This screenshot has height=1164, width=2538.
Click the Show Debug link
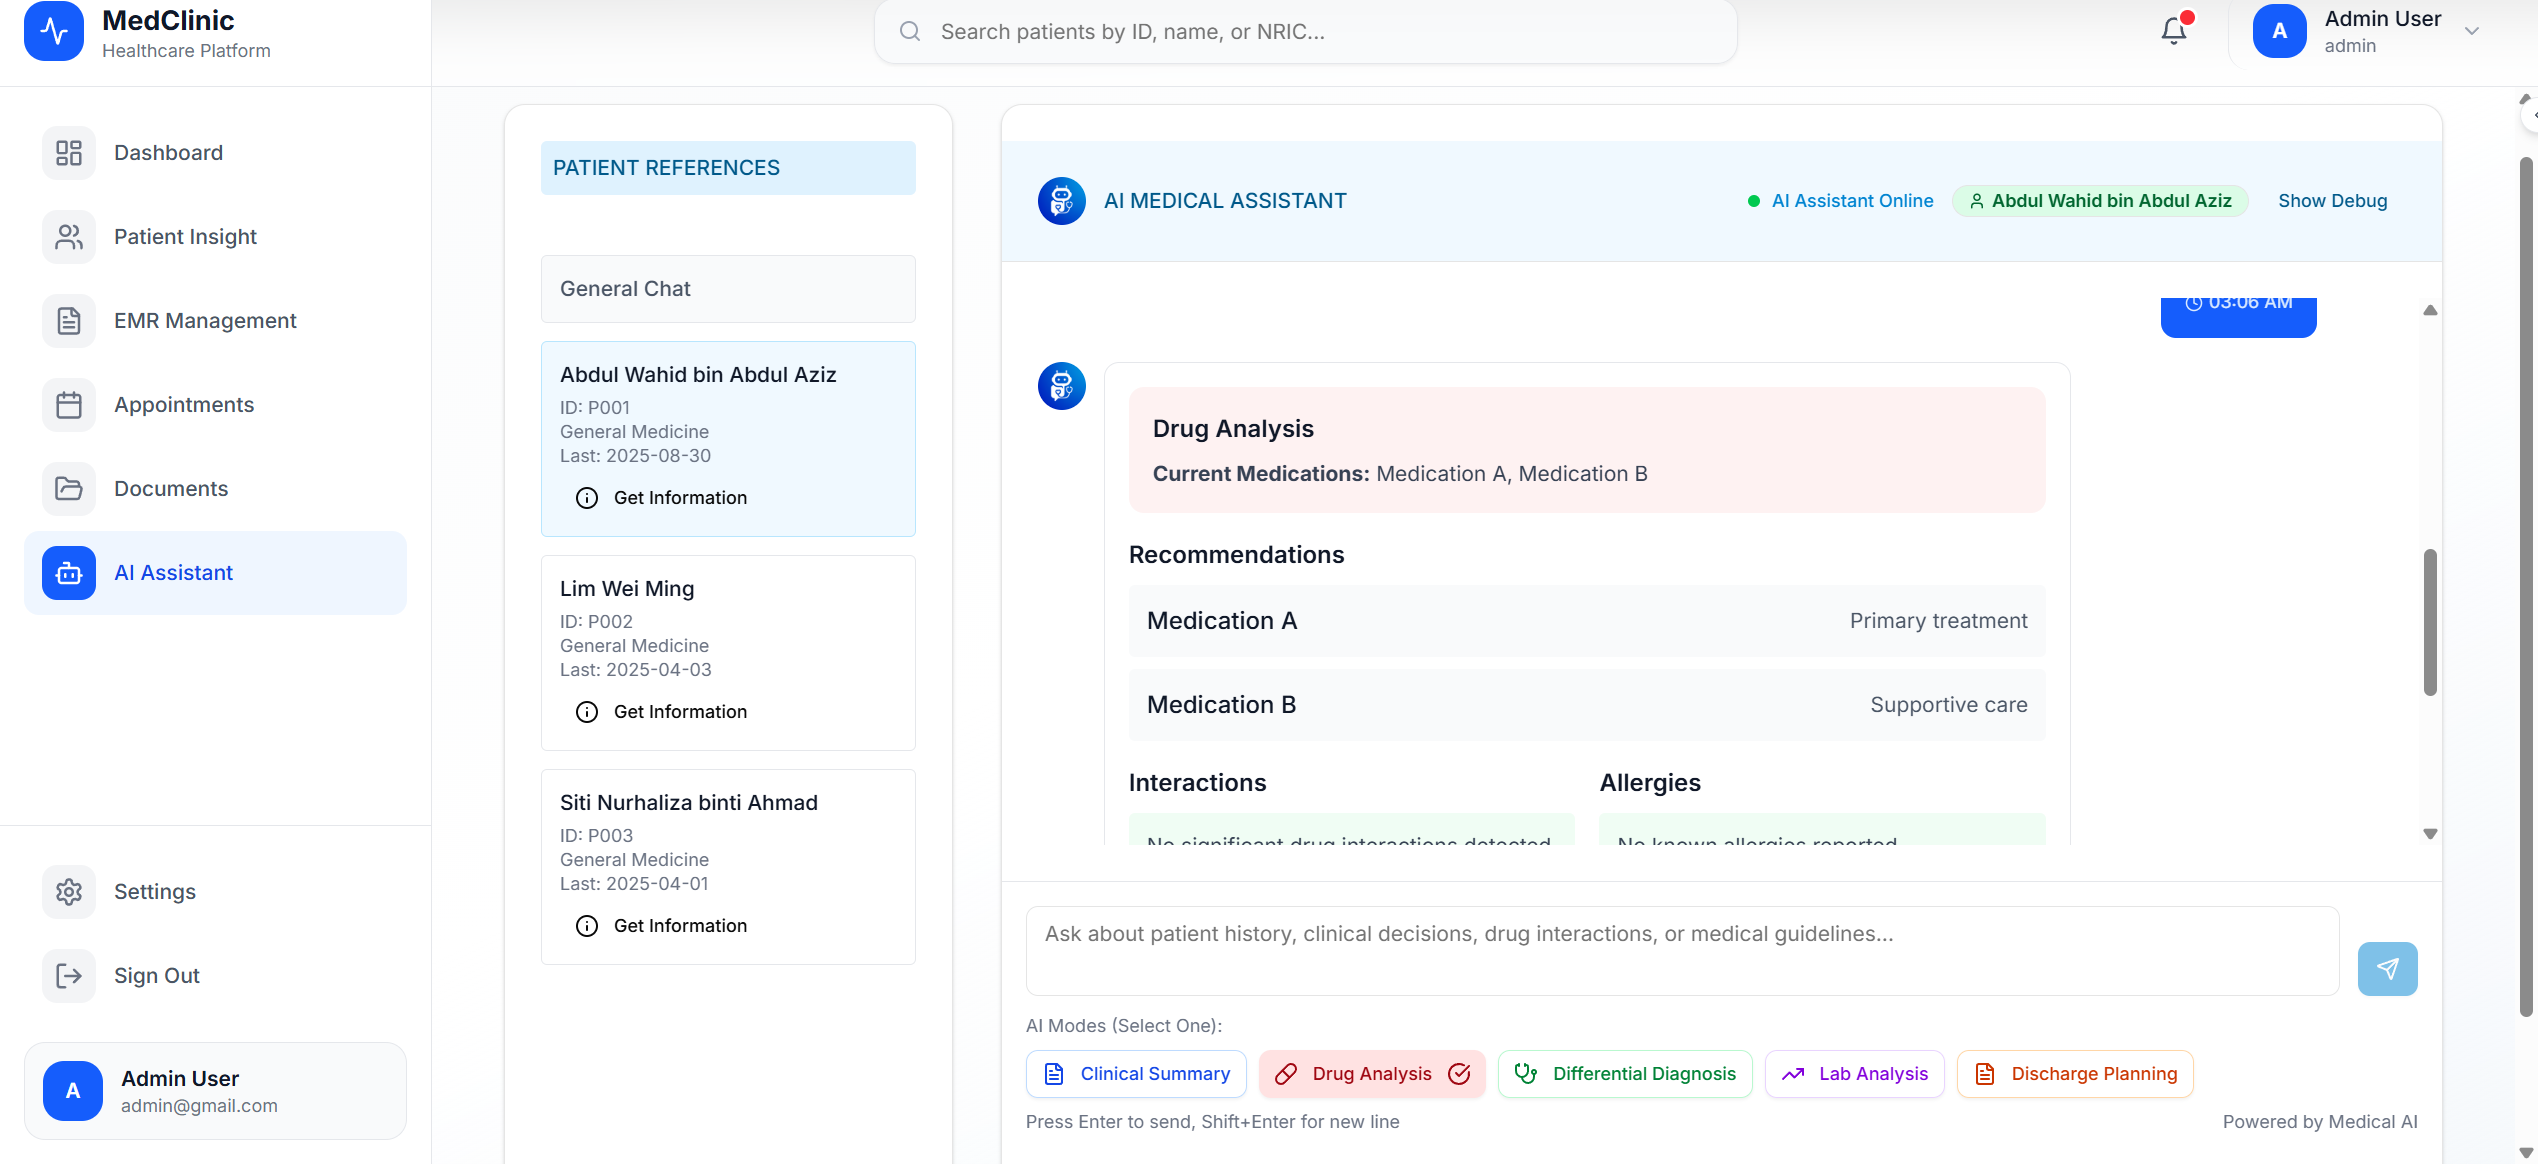pyautogui.click(x=2332, y=201)
